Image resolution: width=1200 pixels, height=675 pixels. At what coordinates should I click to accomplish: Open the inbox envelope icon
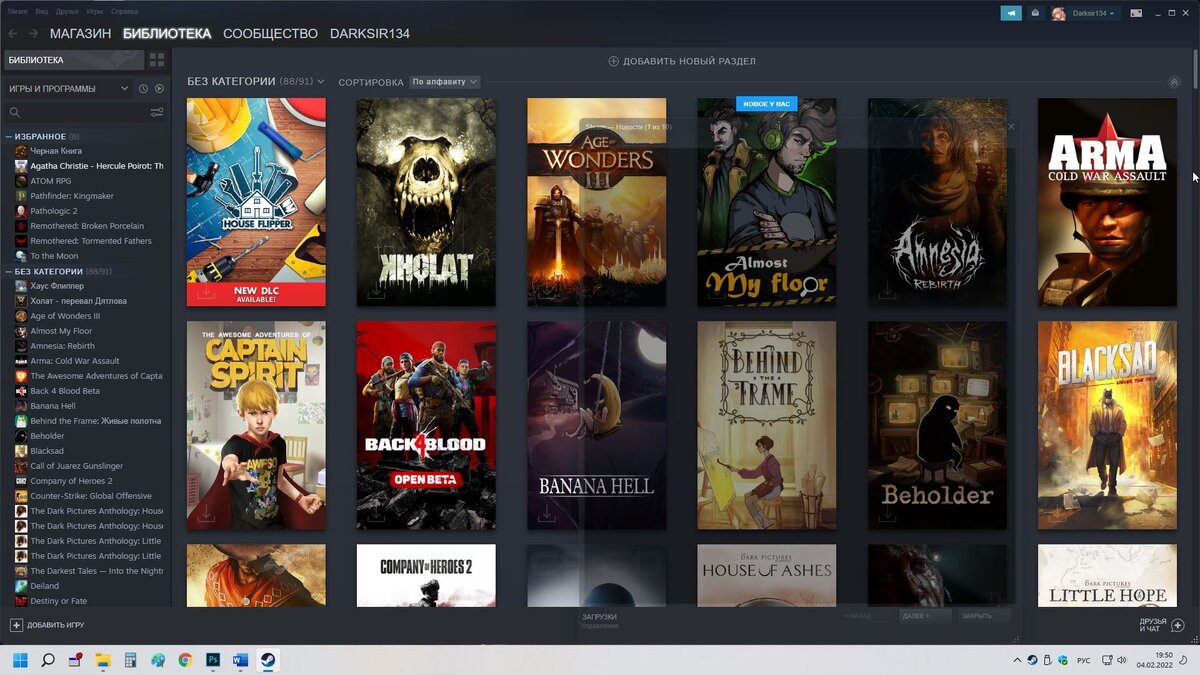click(x=1035, y=13)
